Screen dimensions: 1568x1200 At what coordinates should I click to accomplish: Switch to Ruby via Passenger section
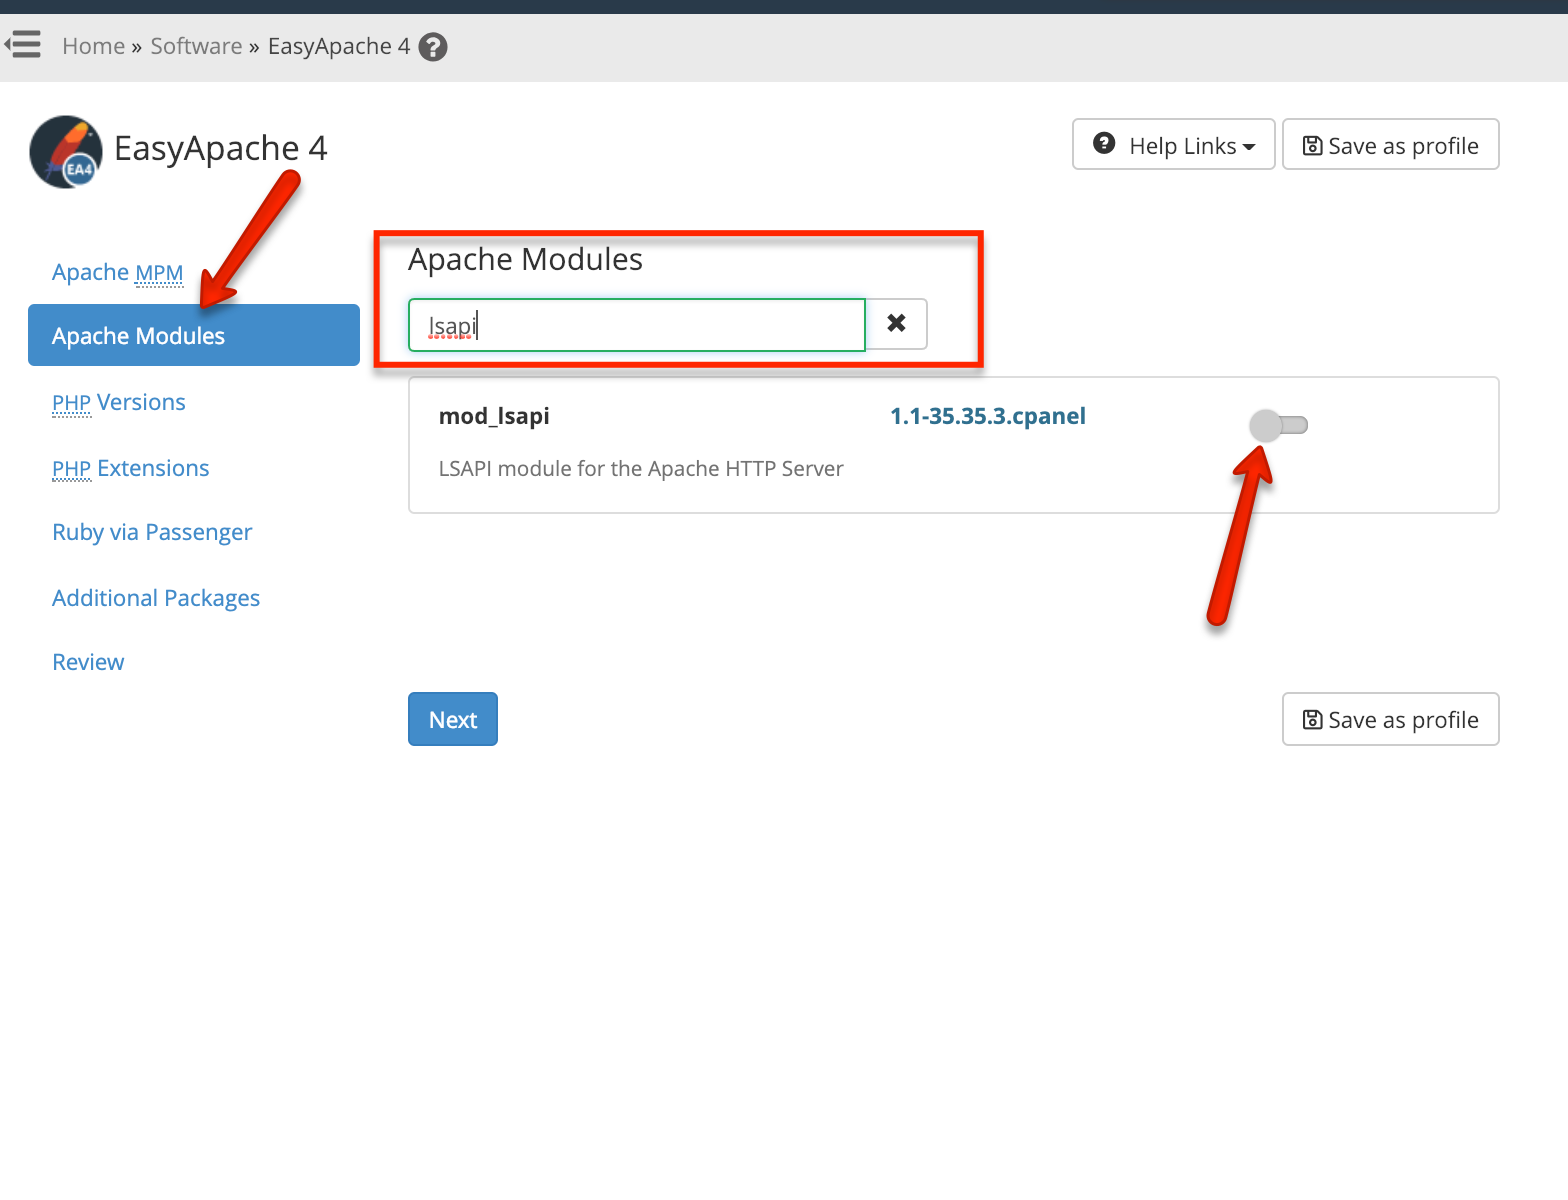pos(152,533)
